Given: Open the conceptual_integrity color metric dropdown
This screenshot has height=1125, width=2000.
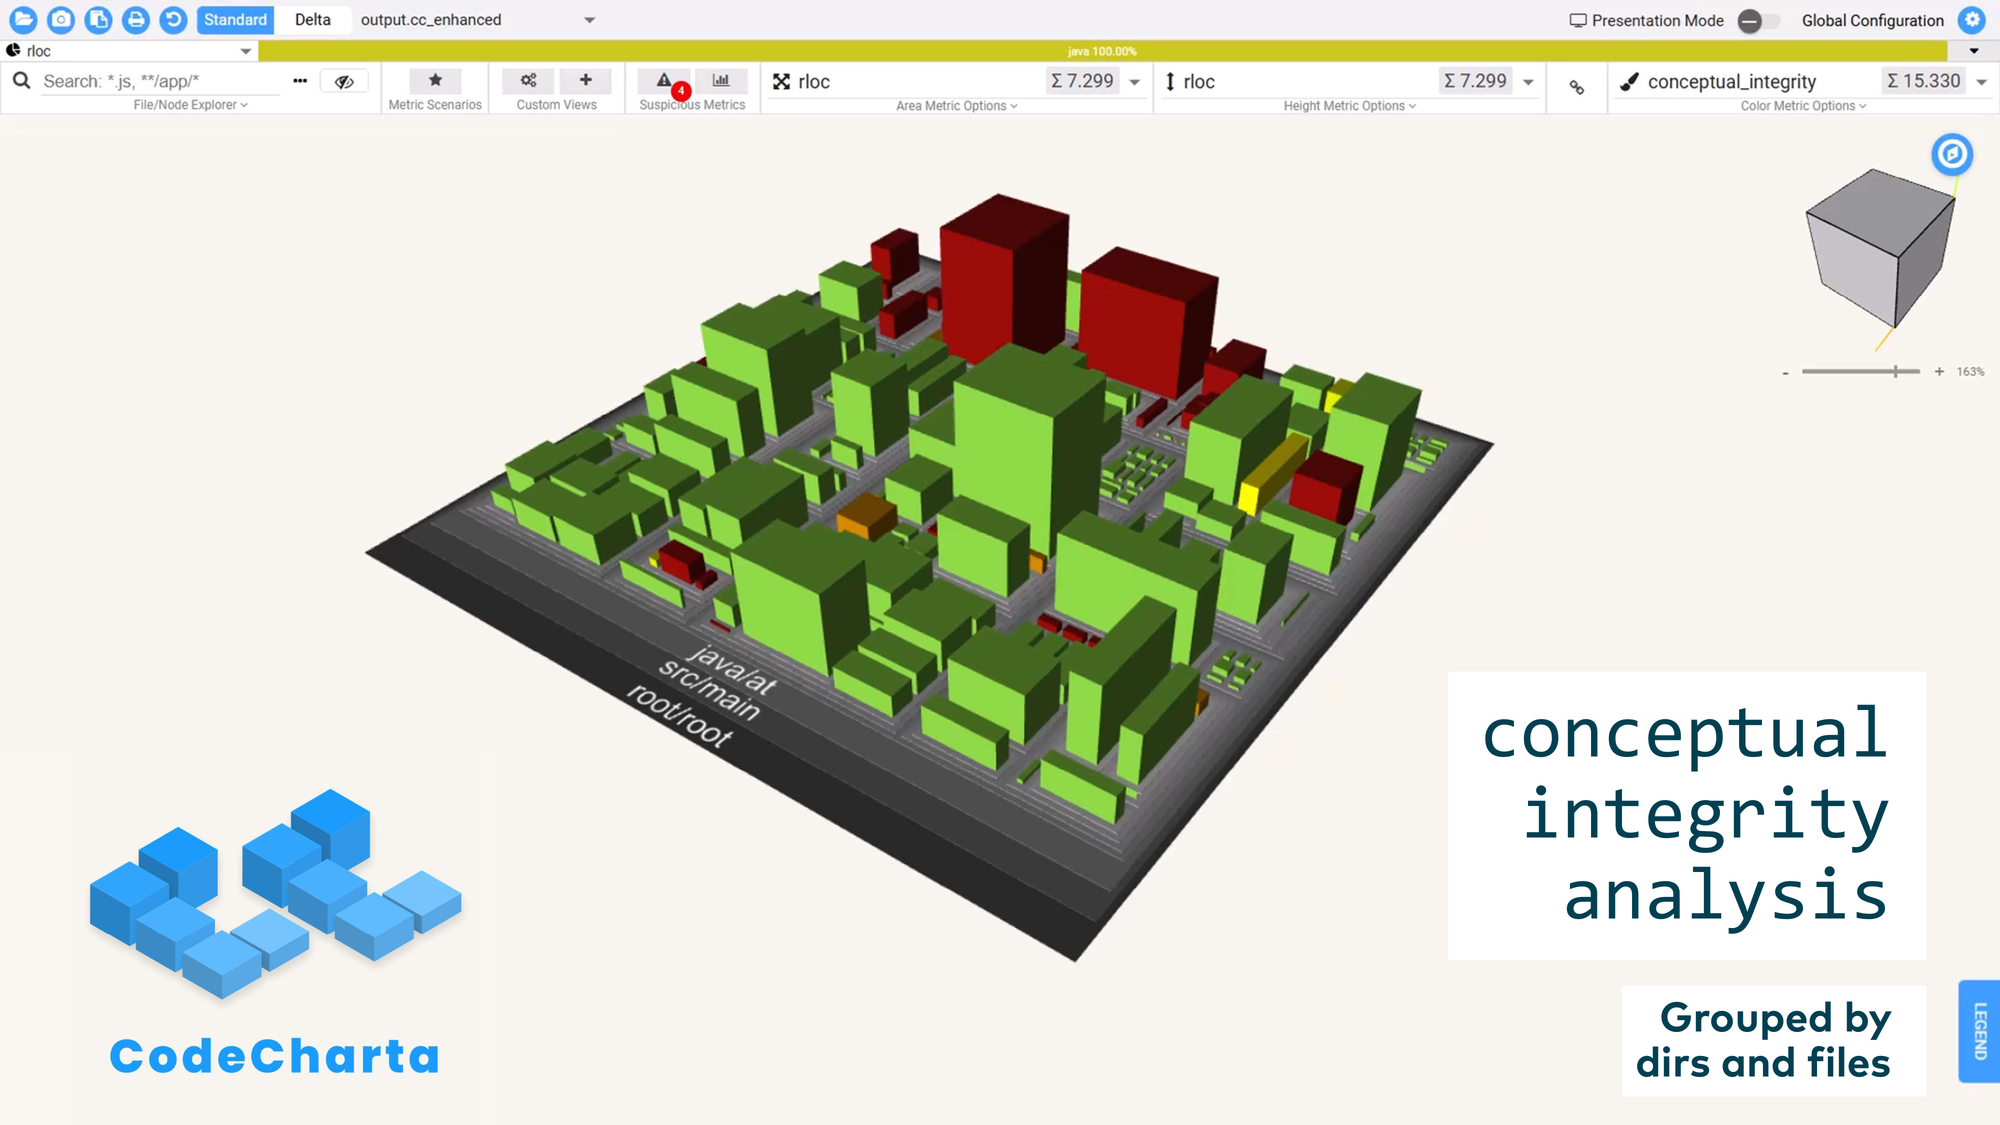Looking at the screenshot, I should tap(1981, 82).
